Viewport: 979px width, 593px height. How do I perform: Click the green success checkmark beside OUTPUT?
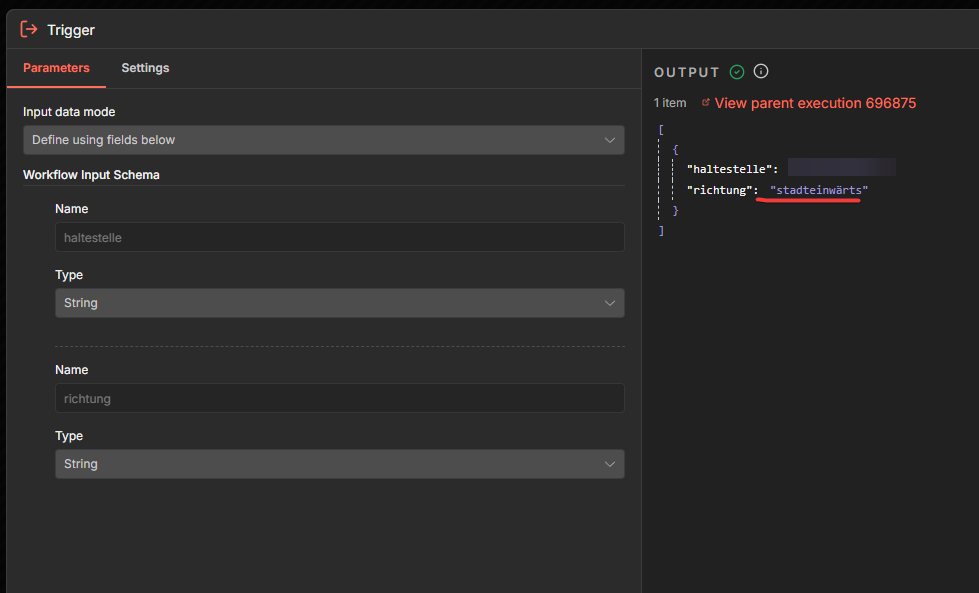pyautogui.click(x=737, y=72)
